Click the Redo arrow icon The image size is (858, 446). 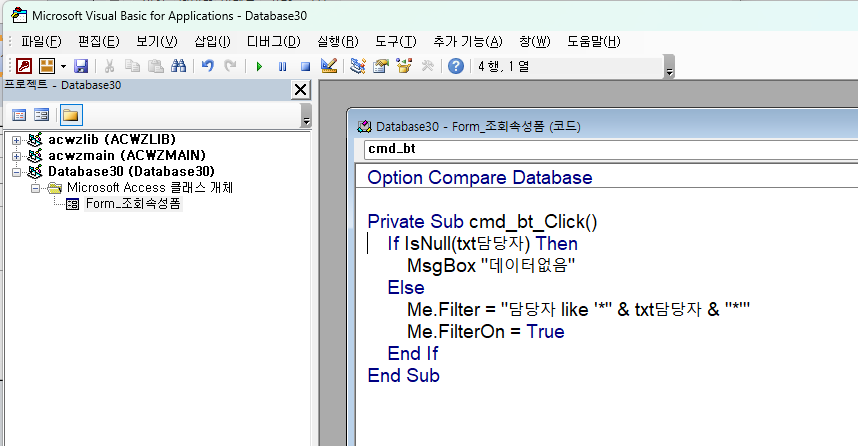click(x=230, y=66)
